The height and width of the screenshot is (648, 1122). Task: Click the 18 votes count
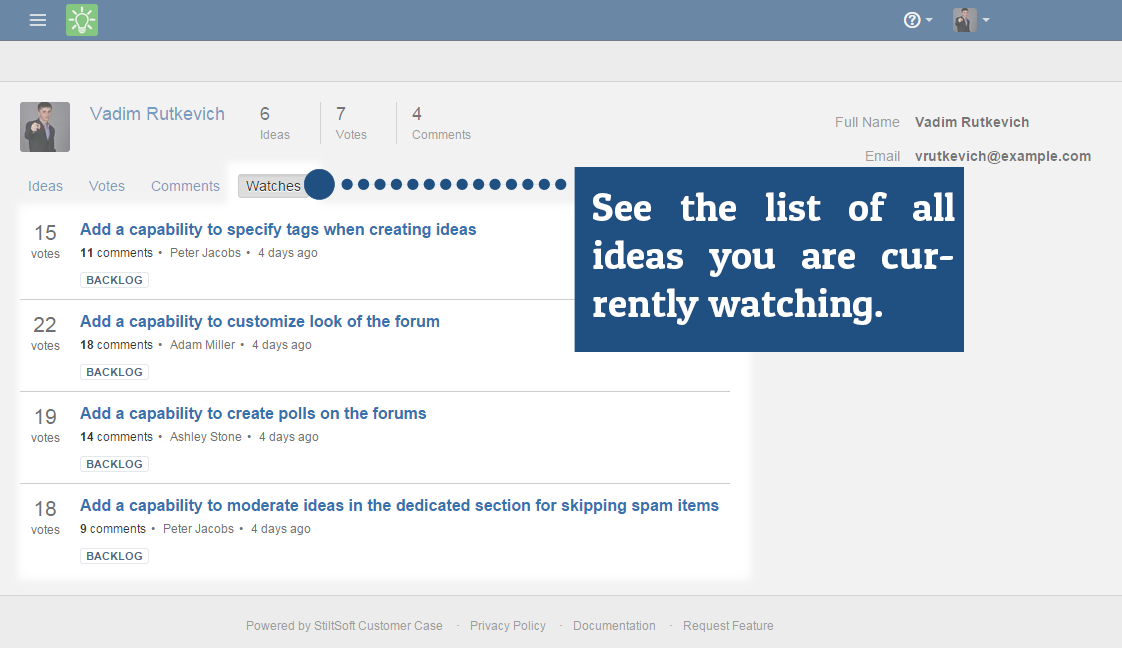pyautogui.click(x=45, y=517)
